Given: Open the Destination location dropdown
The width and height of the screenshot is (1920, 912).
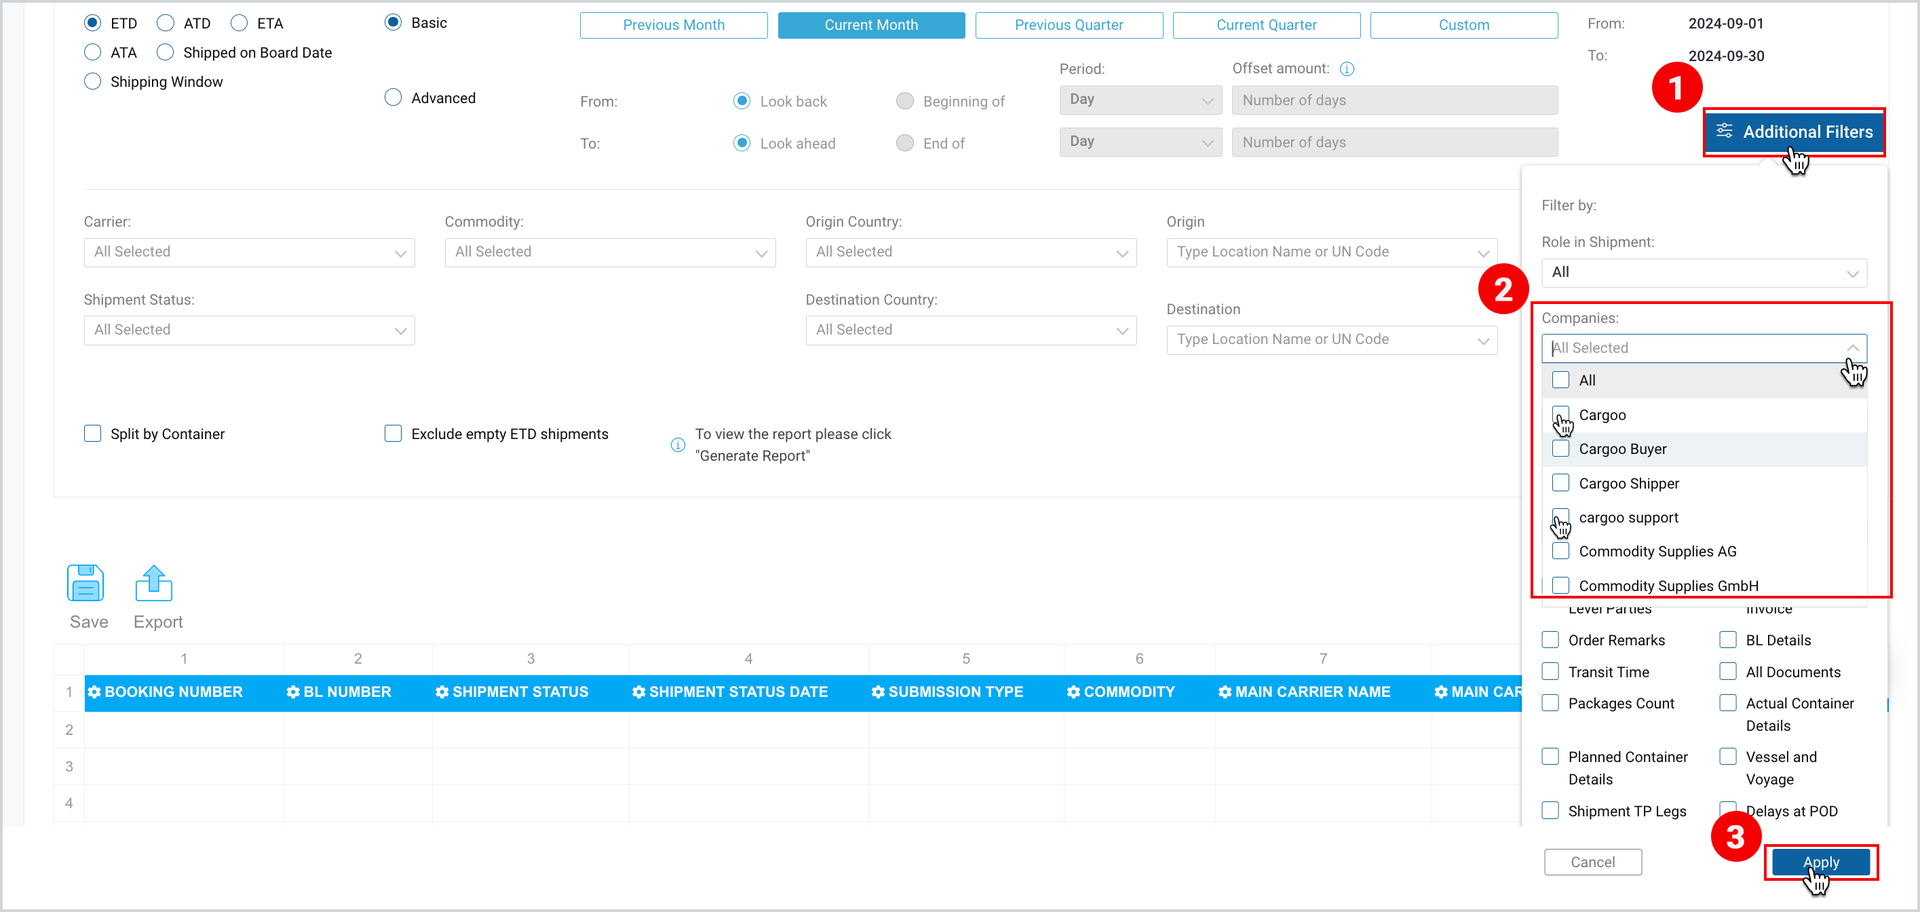Looking at the screenshot, I should click(1332, 340).
